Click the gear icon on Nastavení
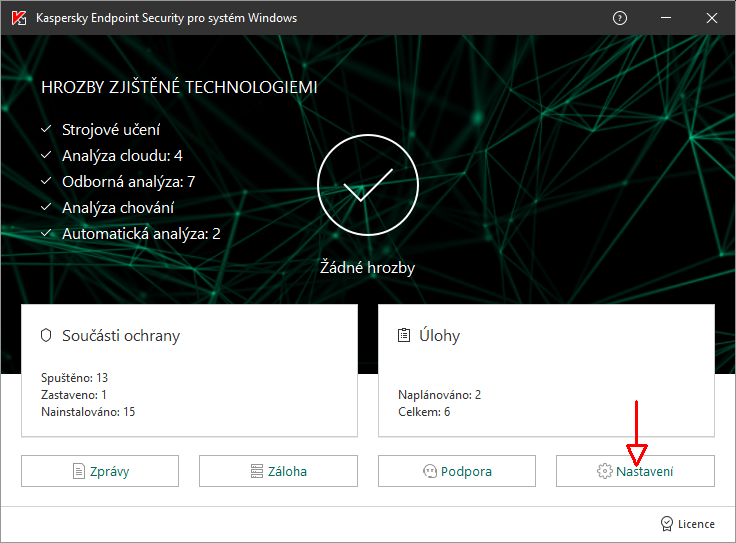This screenshot has width=736, height=543. point(605,471)
